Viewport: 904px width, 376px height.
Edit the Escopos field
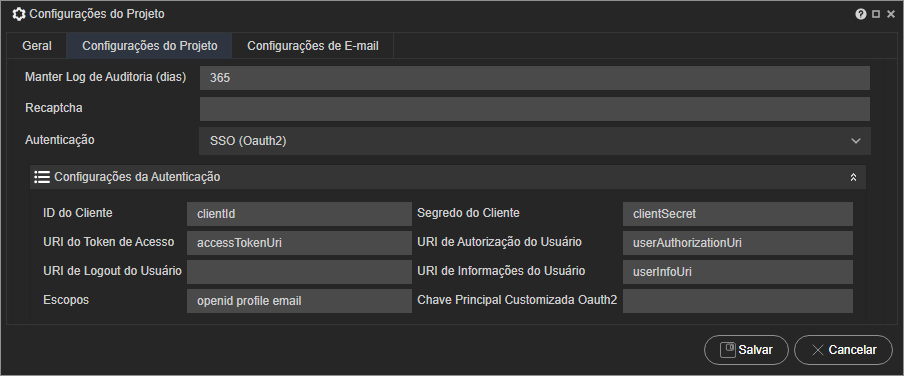299,301
